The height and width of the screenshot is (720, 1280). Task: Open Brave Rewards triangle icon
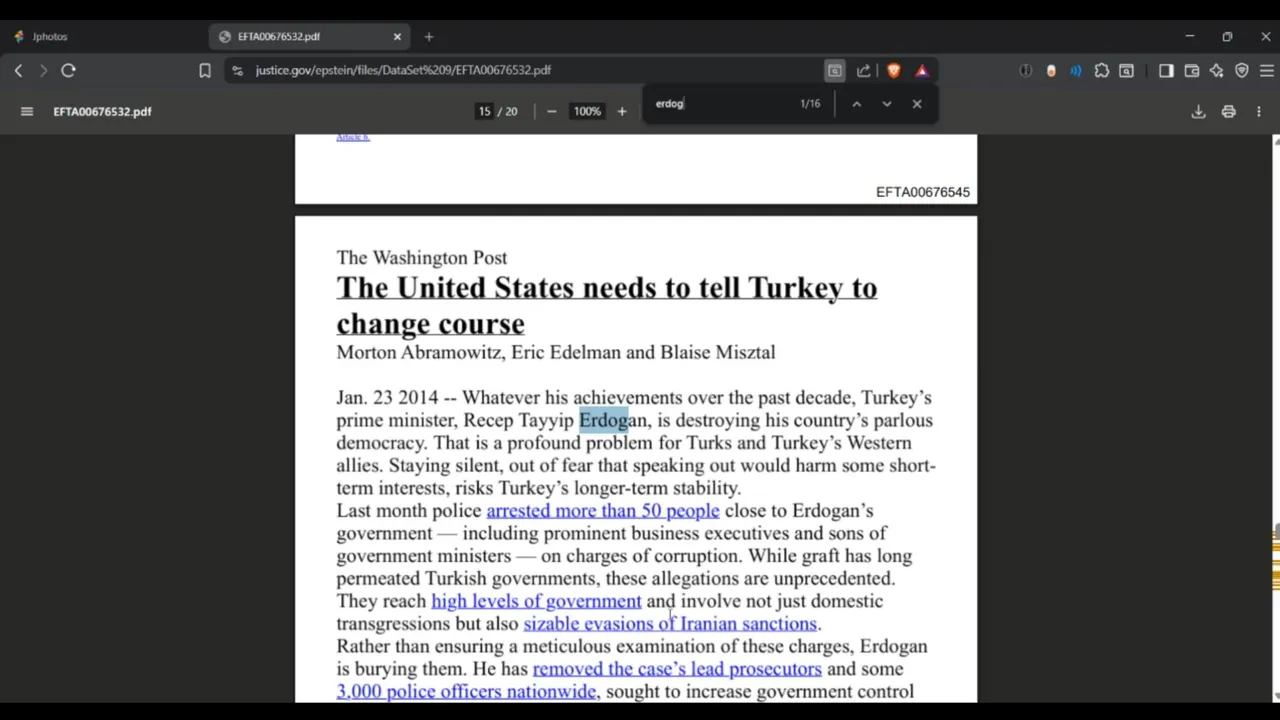coord(922,70)
